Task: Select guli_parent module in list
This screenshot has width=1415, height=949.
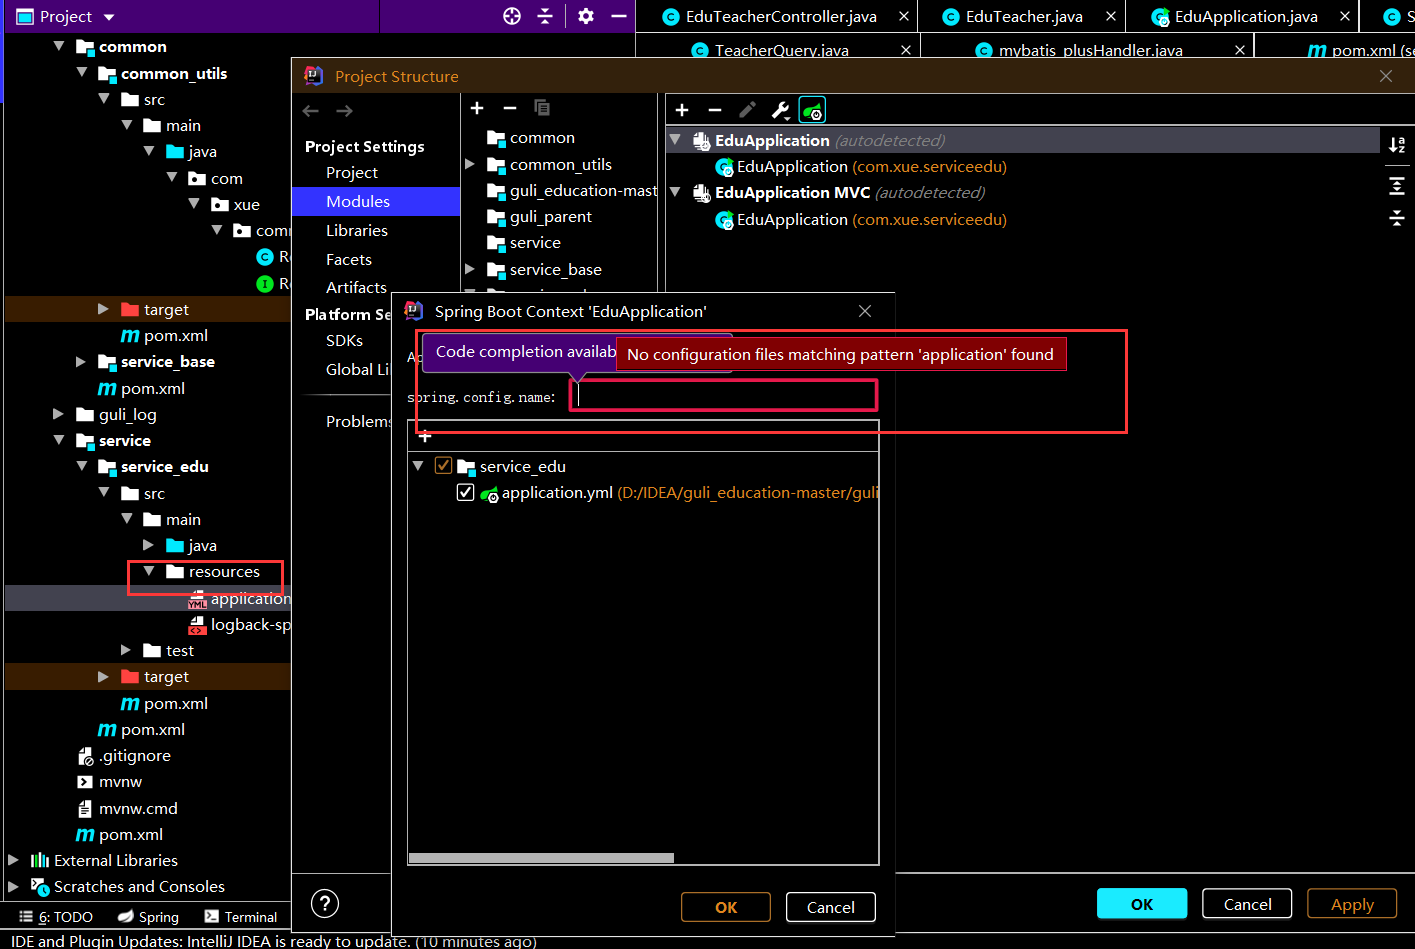Action: (551, 216)
